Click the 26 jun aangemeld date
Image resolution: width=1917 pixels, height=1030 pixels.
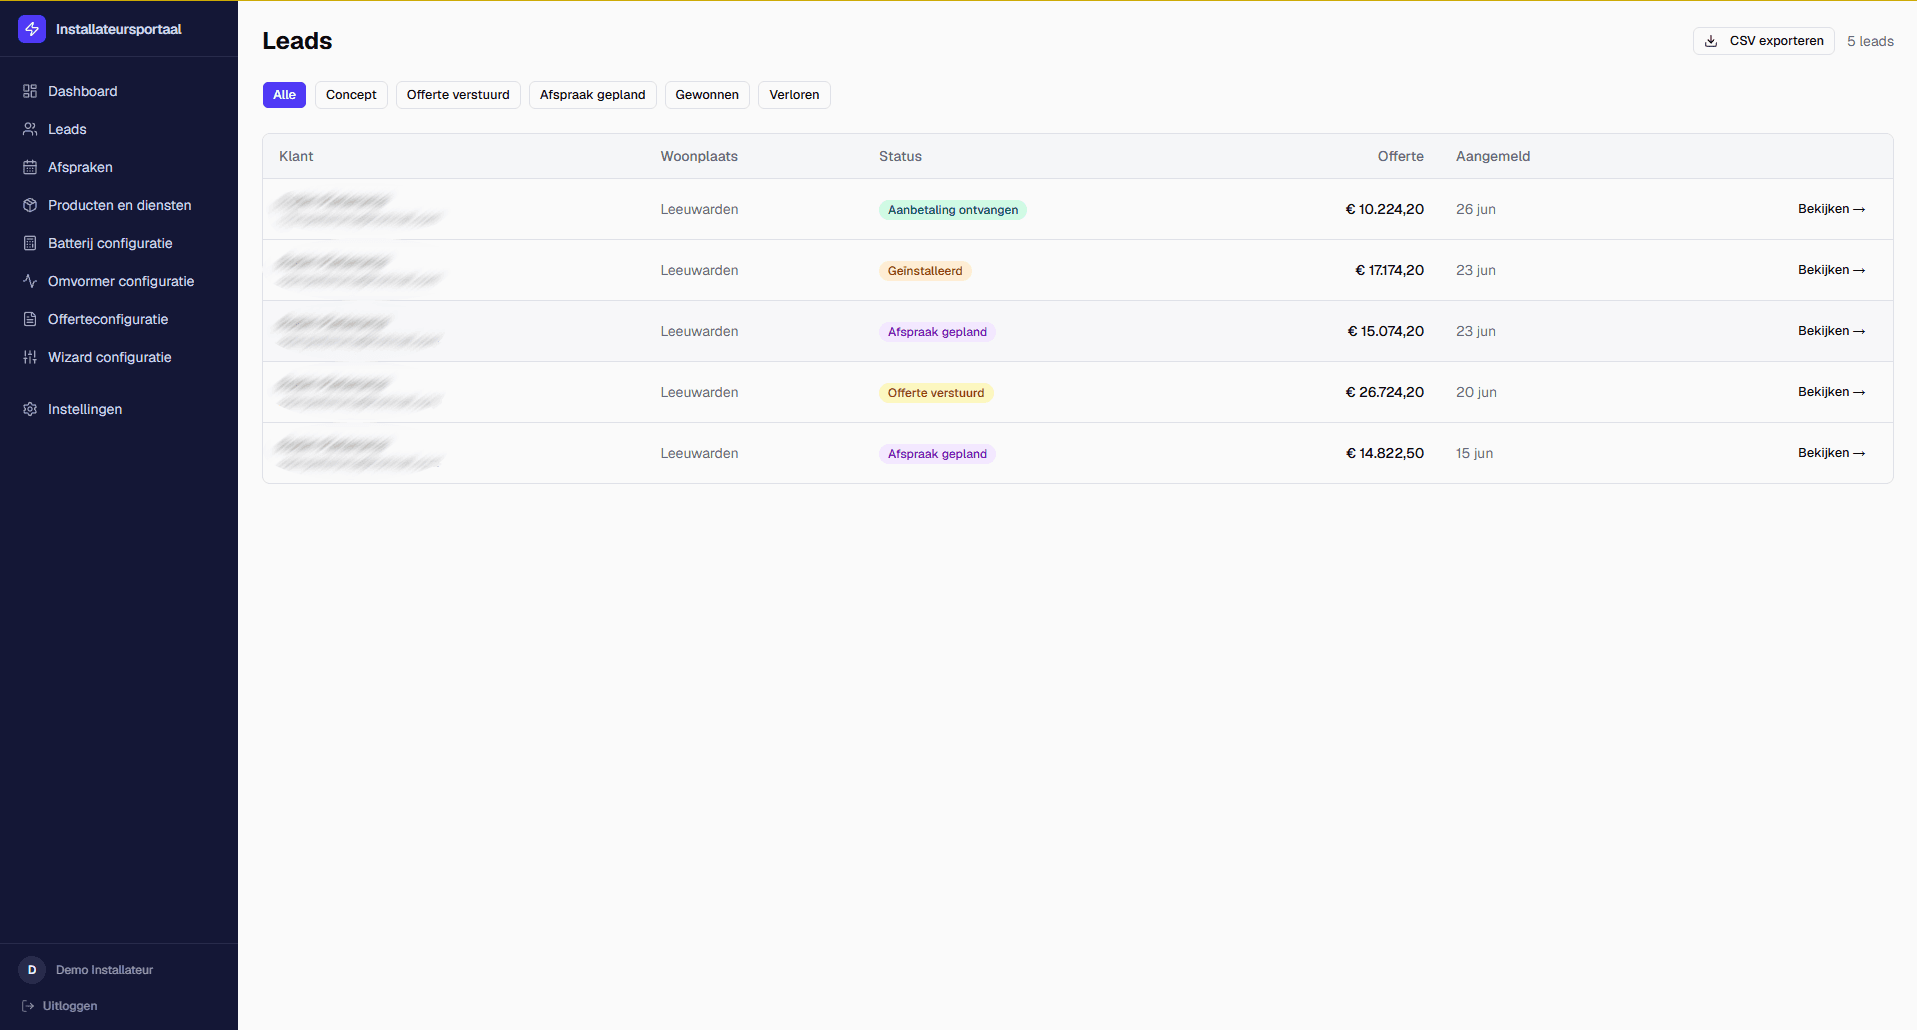pos(1476,209)
